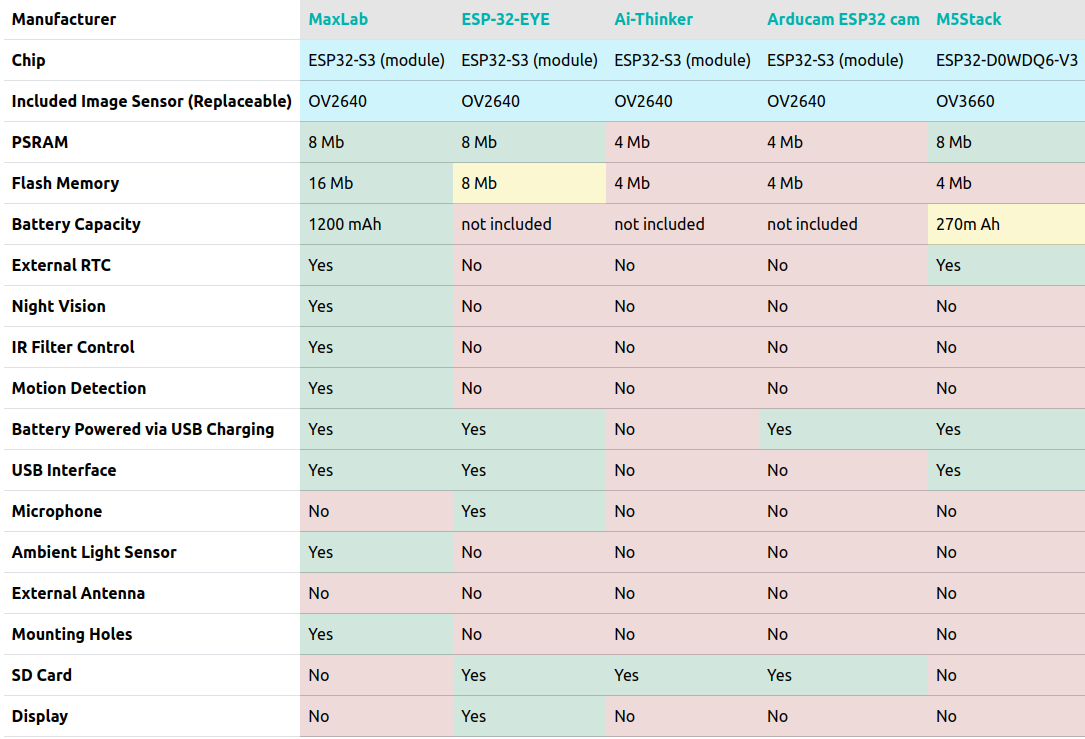
Task: Click the Battery Powered via USB Charging label
Action: tap(143, 429)
